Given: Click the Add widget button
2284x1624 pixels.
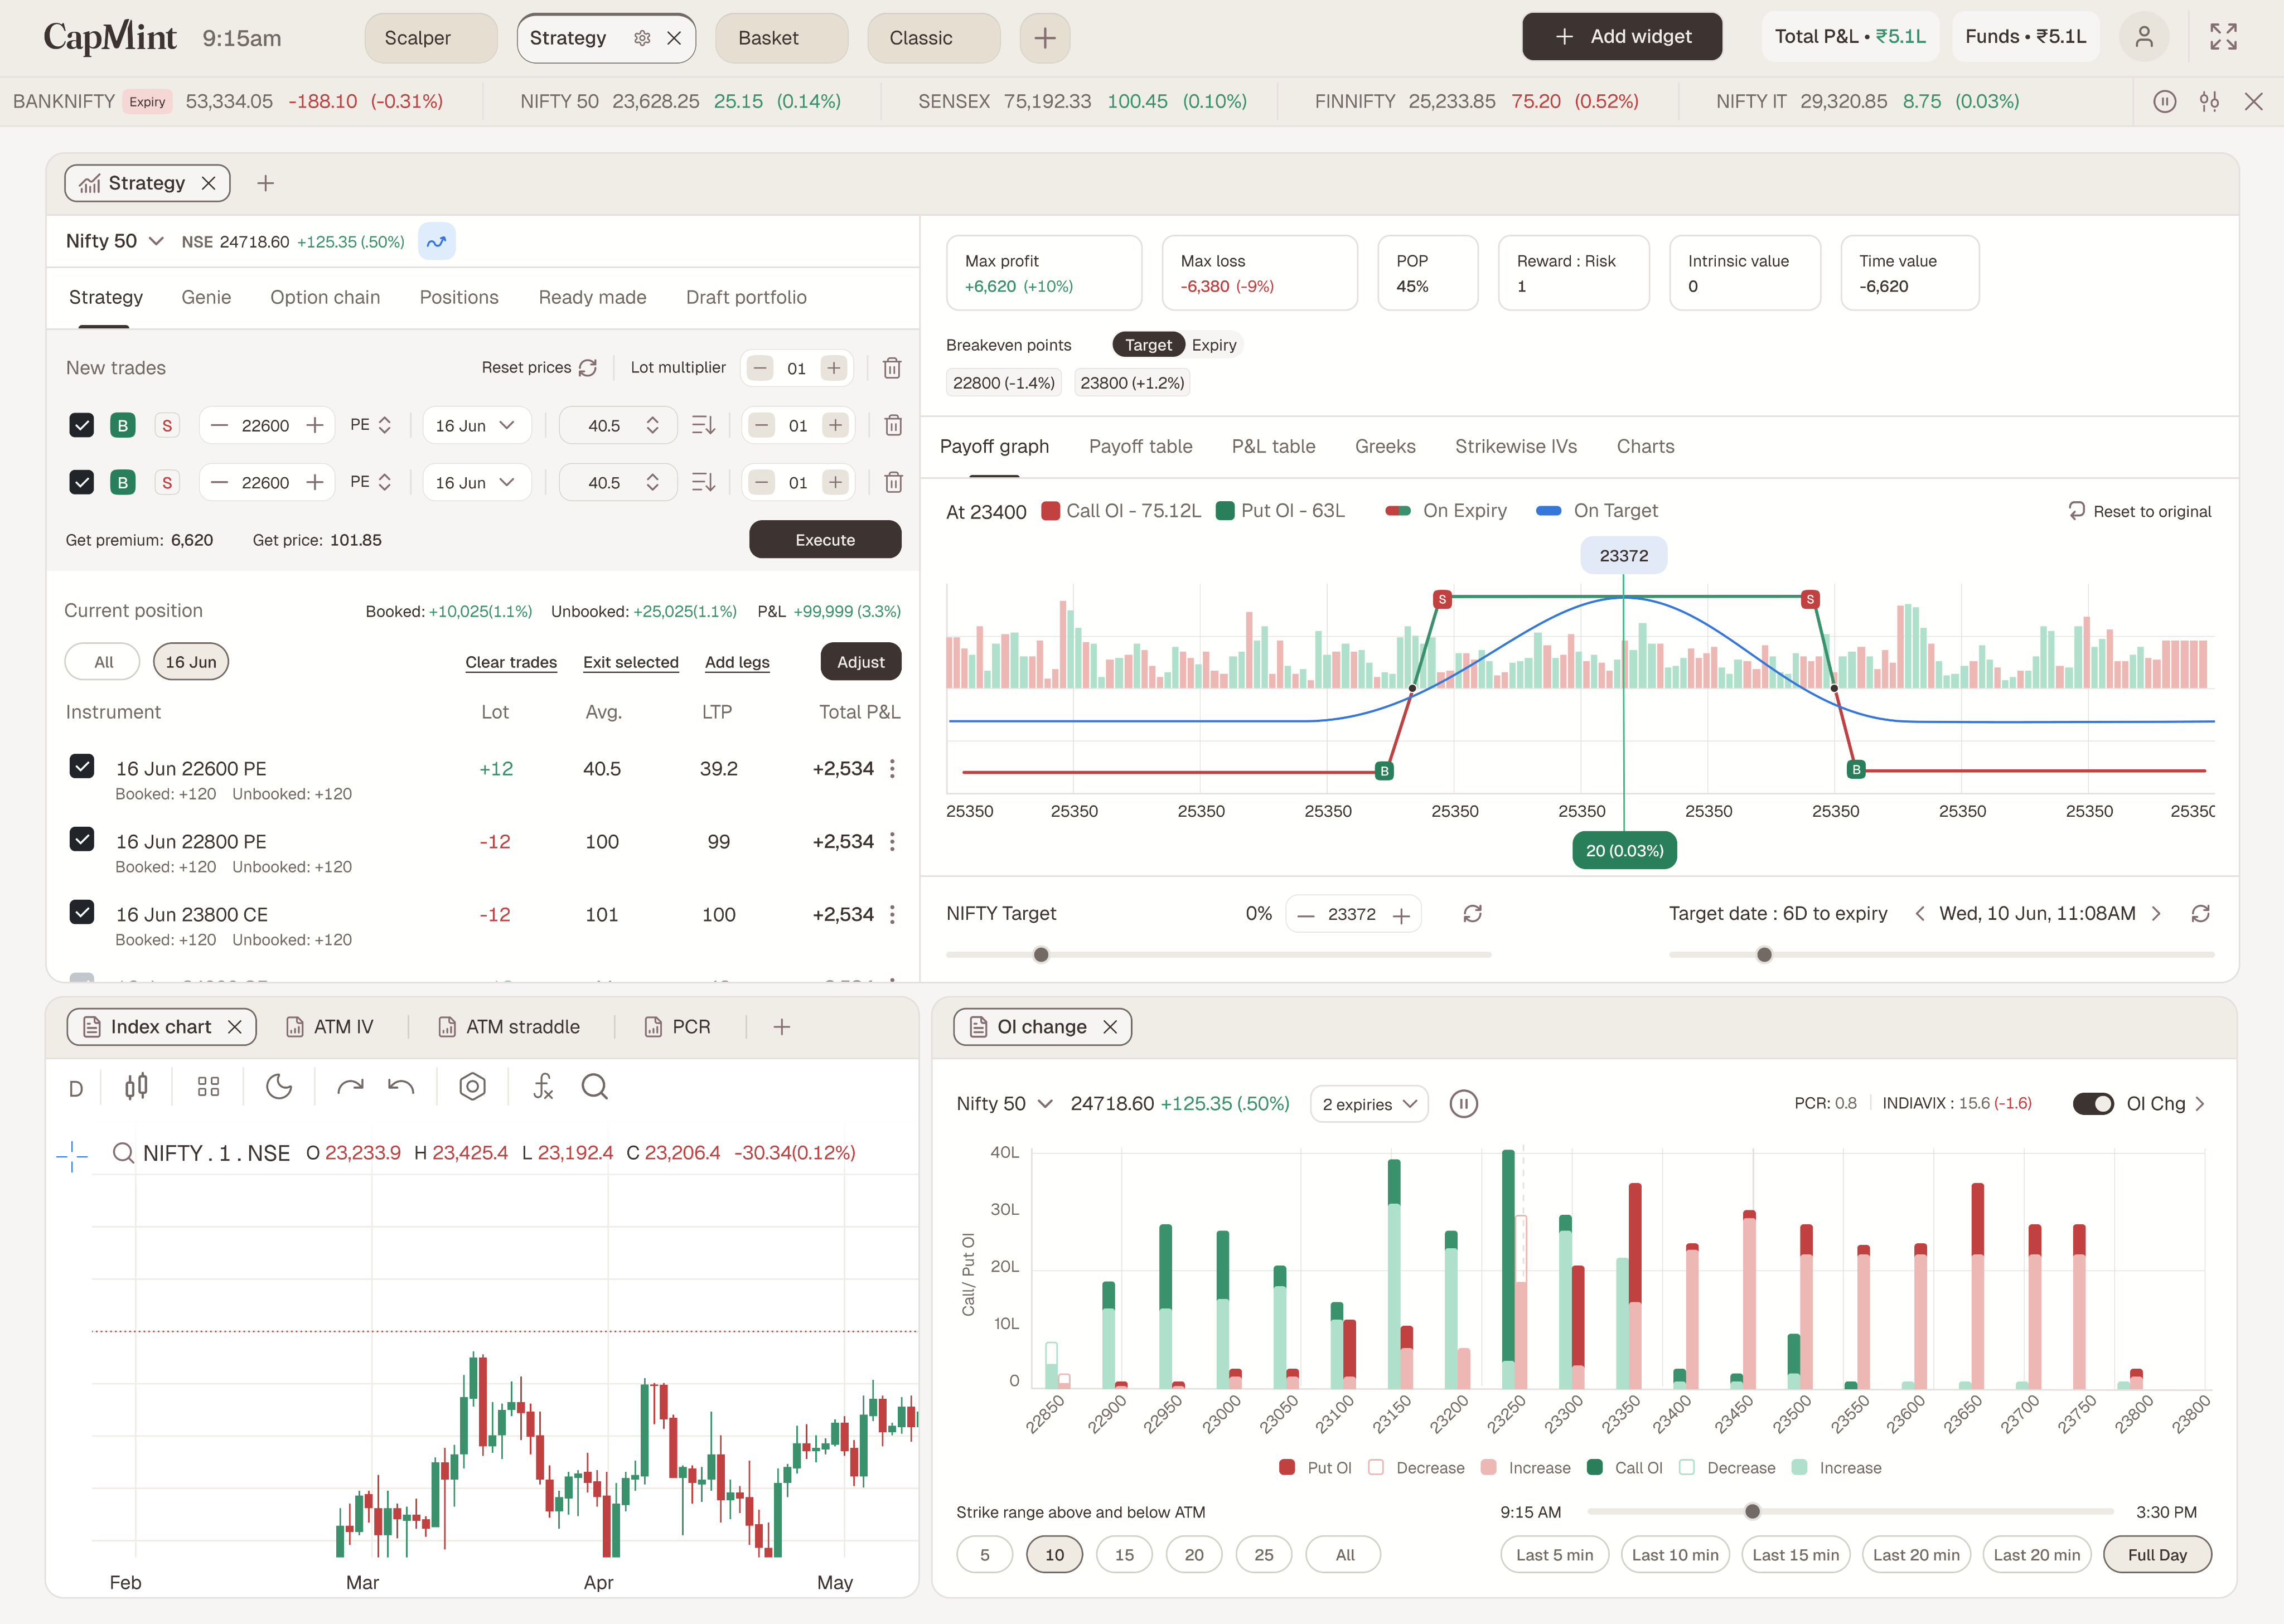Looking at the screenshot, I should click(x=1622, y=37).
